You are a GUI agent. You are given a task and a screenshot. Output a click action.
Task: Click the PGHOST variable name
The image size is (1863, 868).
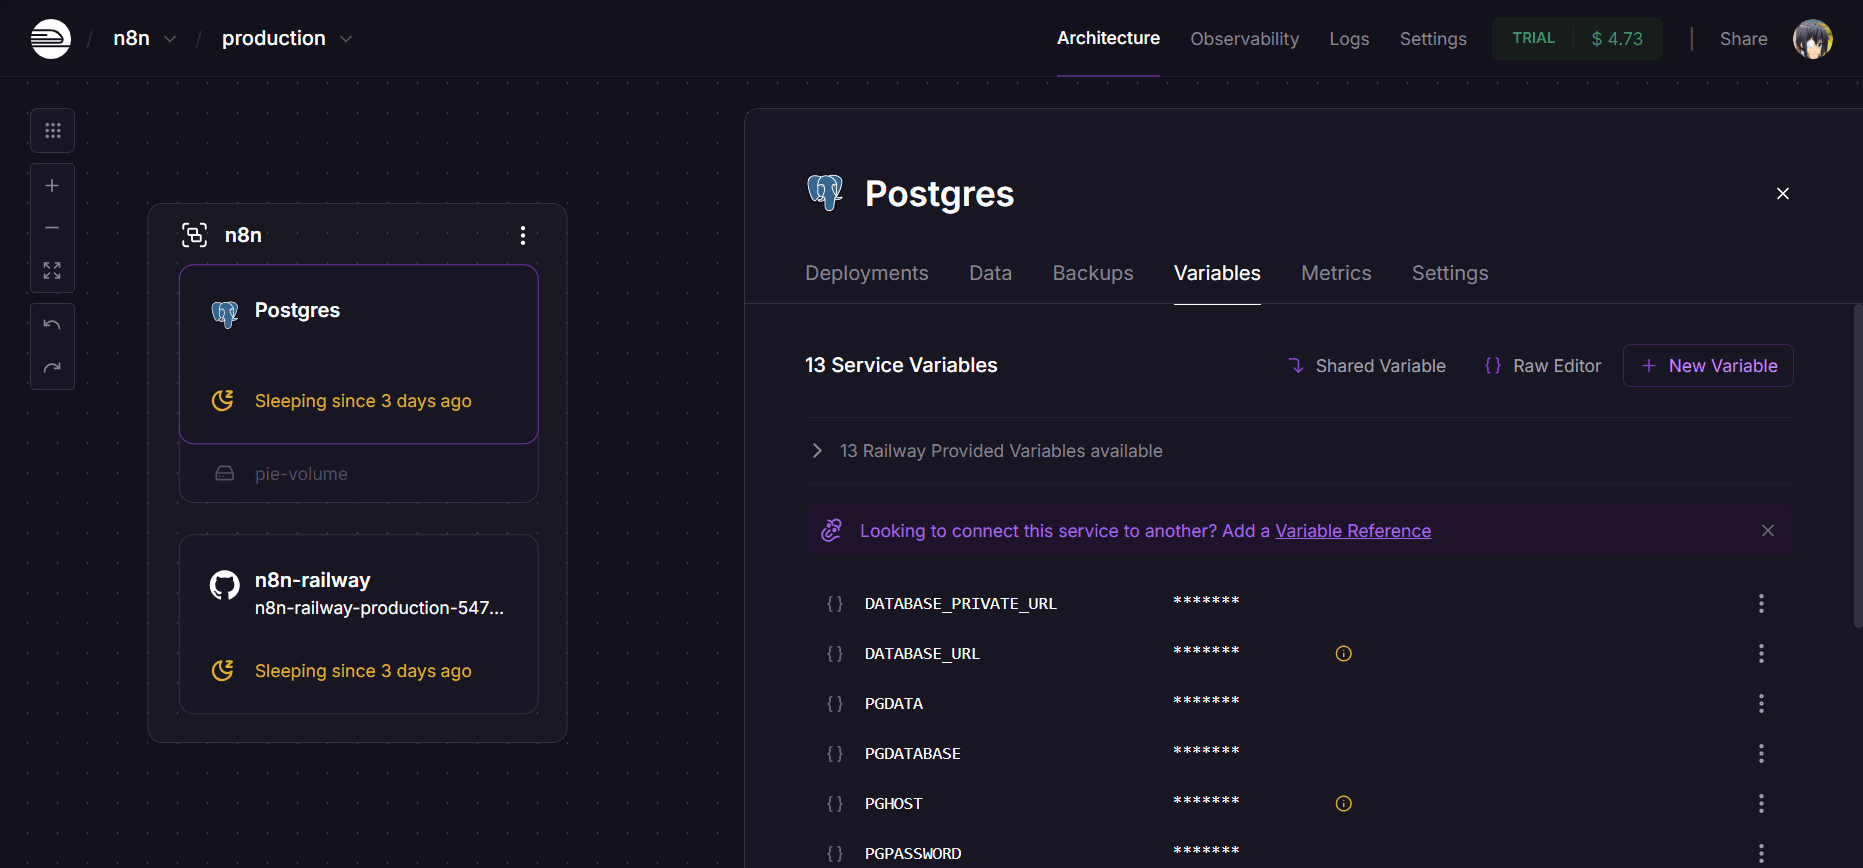(893, 803)
